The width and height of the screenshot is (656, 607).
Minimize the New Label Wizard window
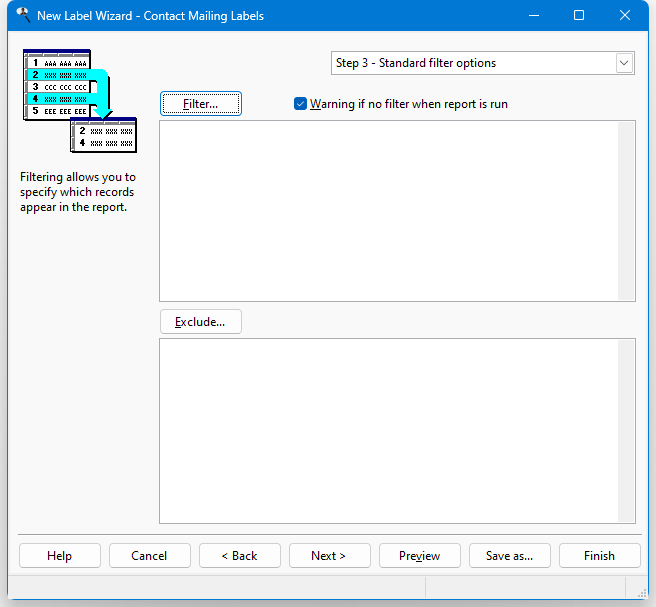[533, 16]
